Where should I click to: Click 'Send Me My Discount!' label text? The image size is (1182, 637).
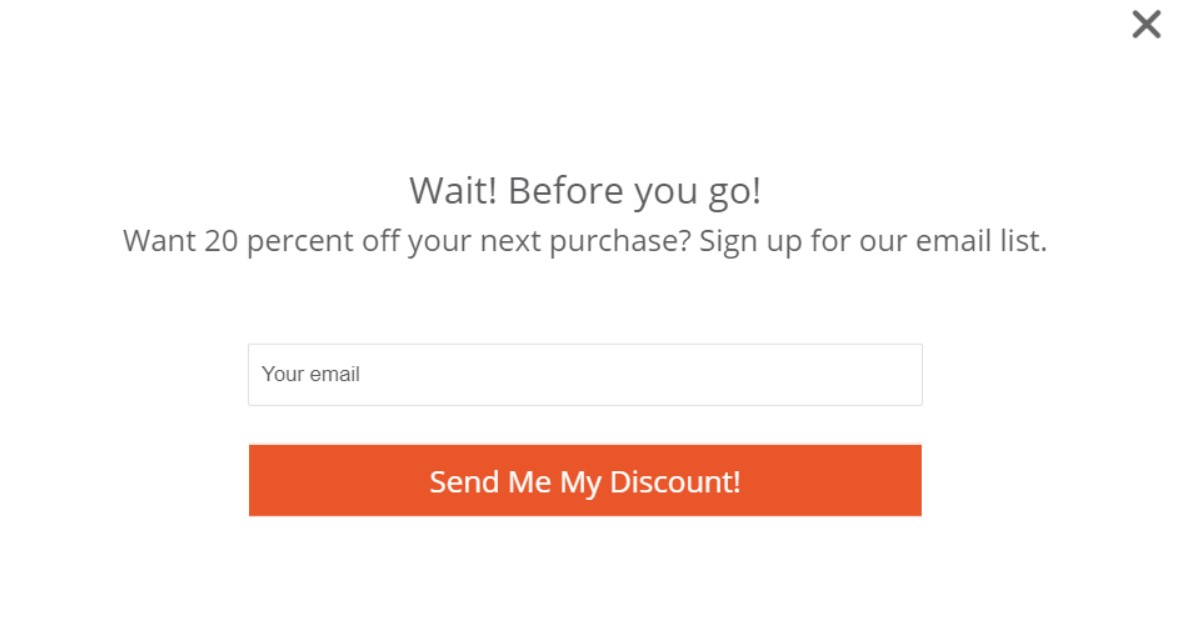point(585,482)
